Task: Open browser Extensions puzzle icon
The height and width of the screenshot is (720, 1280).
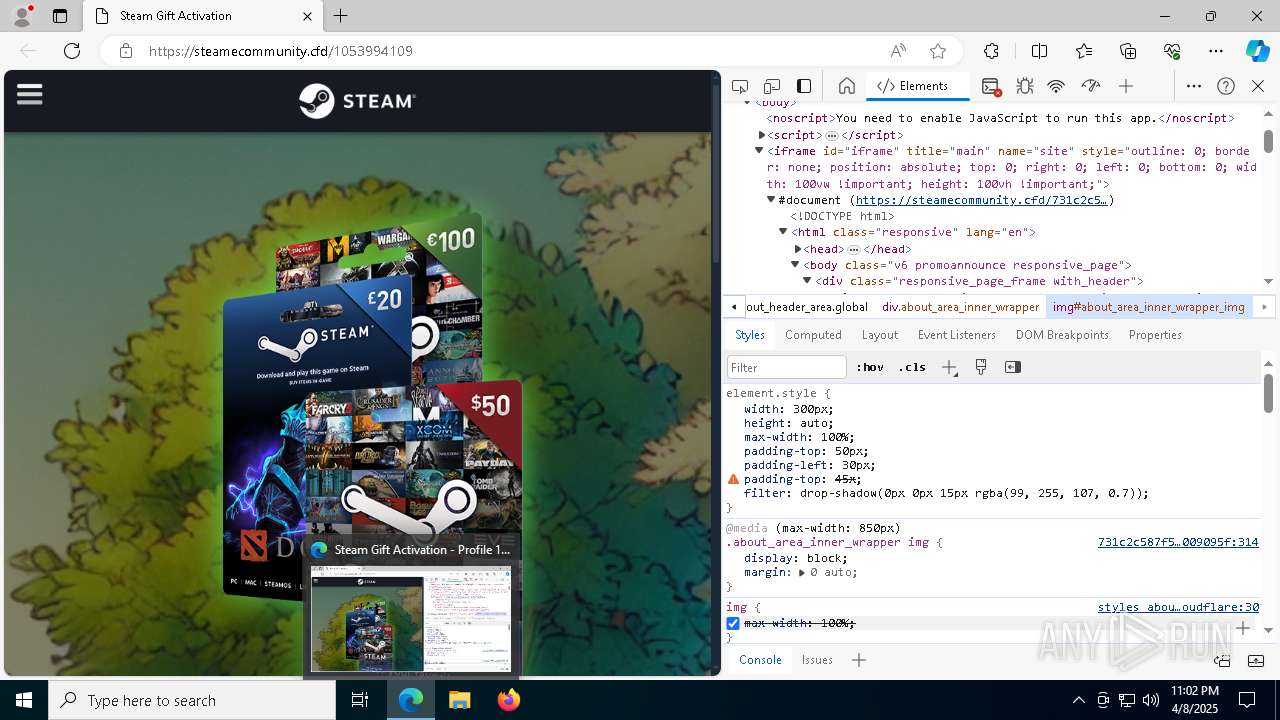Action: pos(991,51)
